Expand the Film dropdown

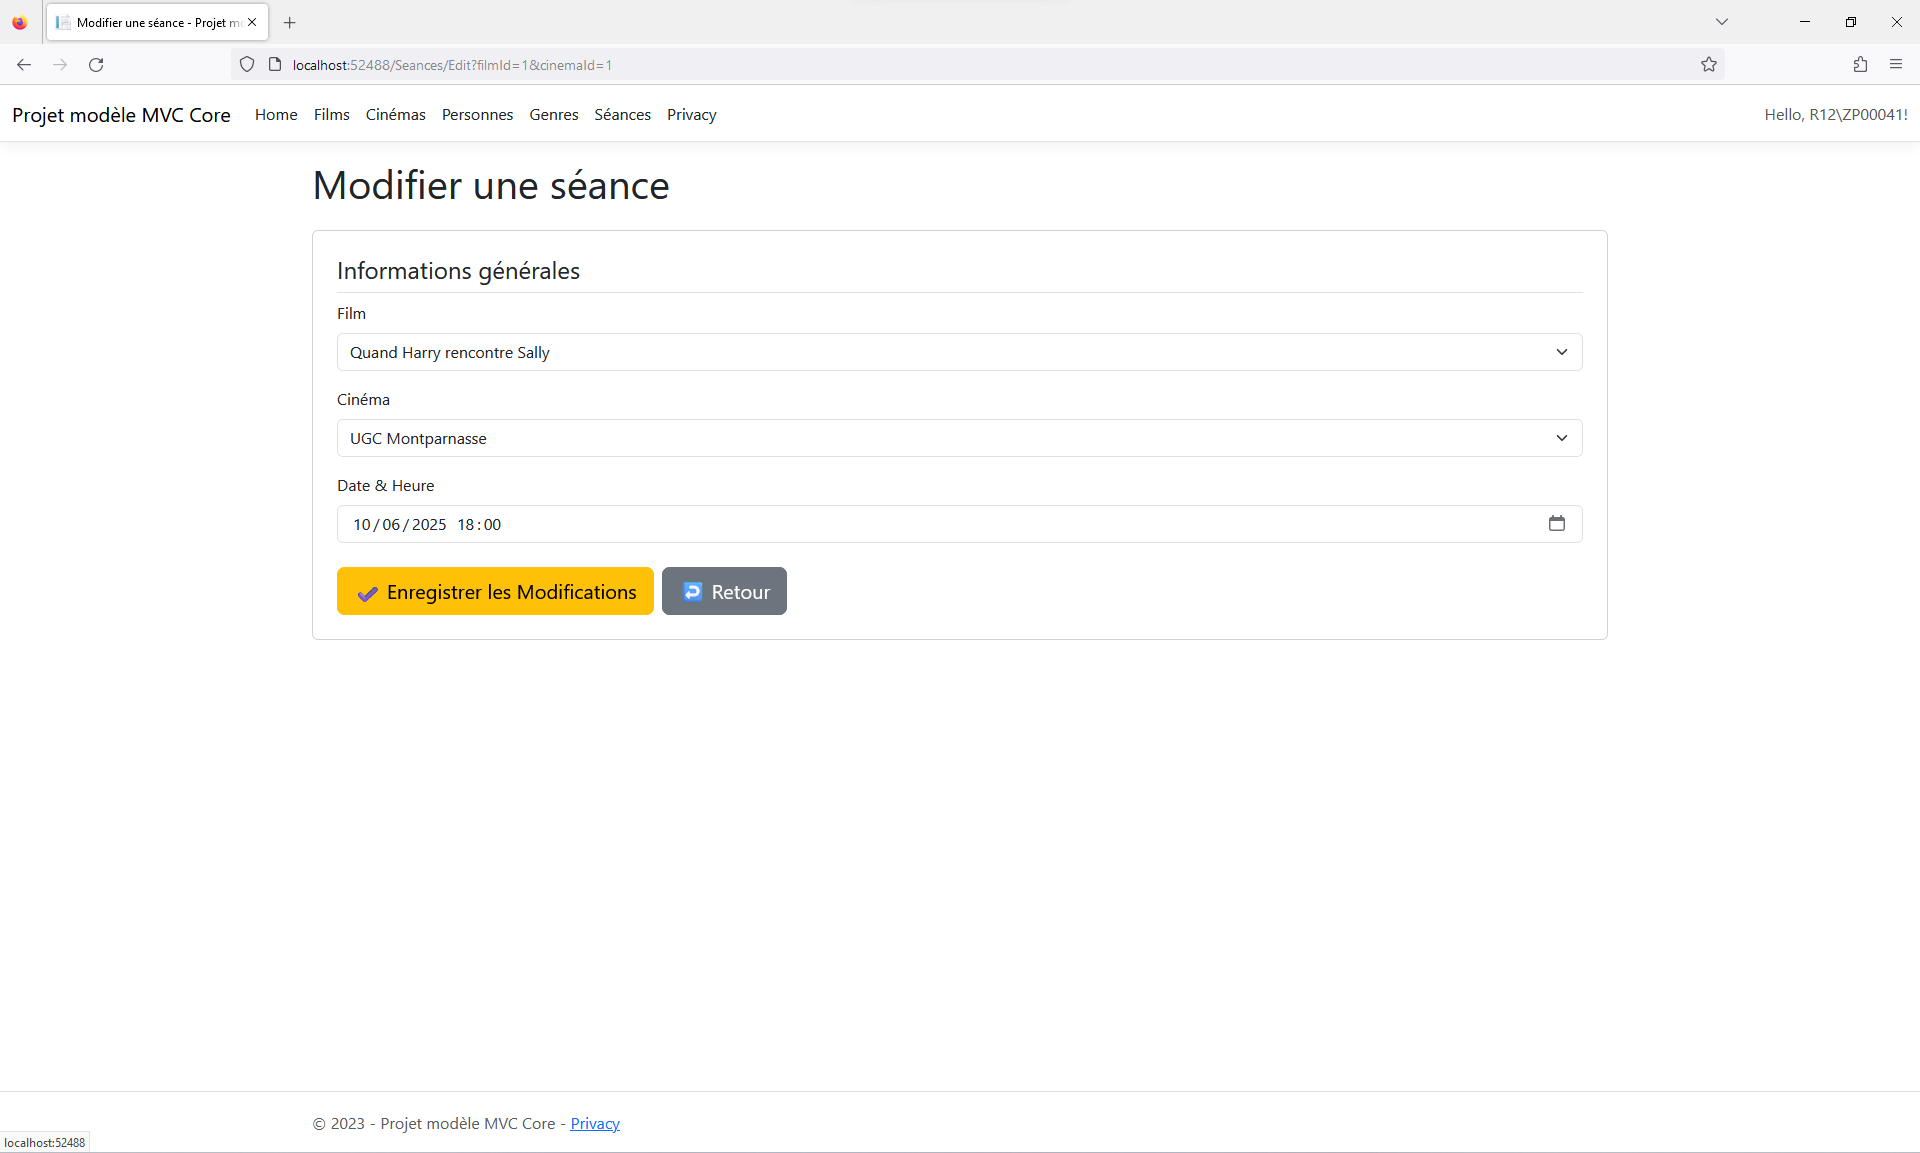959,352
